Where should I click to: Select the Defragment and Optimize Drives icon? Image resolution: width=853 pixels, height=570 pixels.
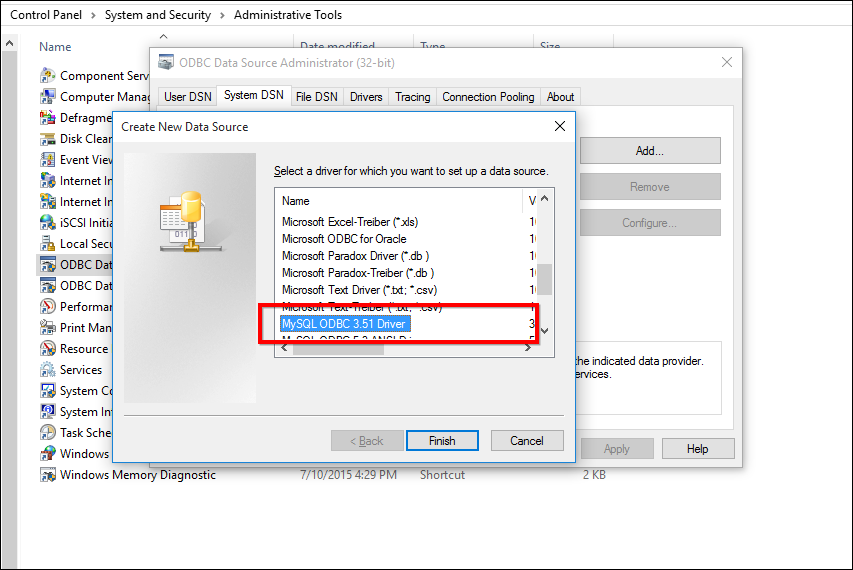pos(48,117)
